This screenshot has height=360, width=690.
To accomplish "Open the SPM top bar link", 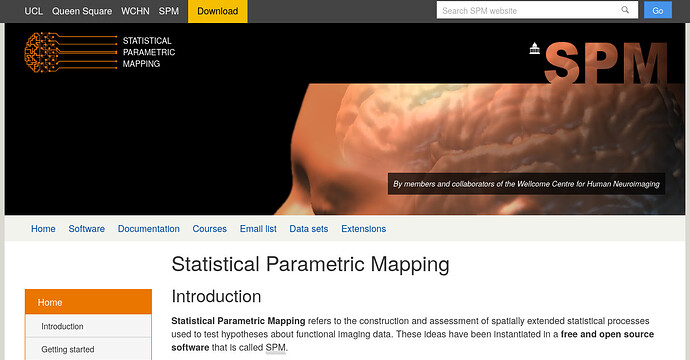I will point(169,11).
